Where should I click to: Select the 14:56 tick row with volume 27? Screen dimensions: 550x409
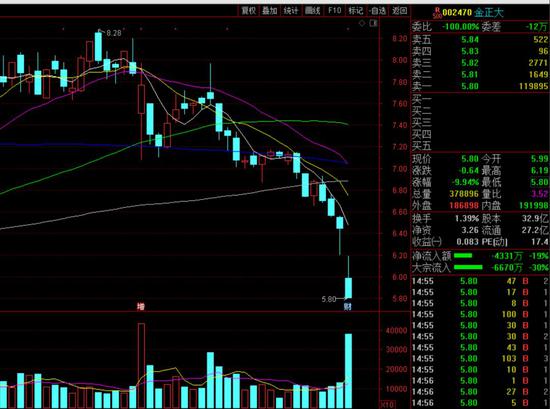[x=480, y=392]
